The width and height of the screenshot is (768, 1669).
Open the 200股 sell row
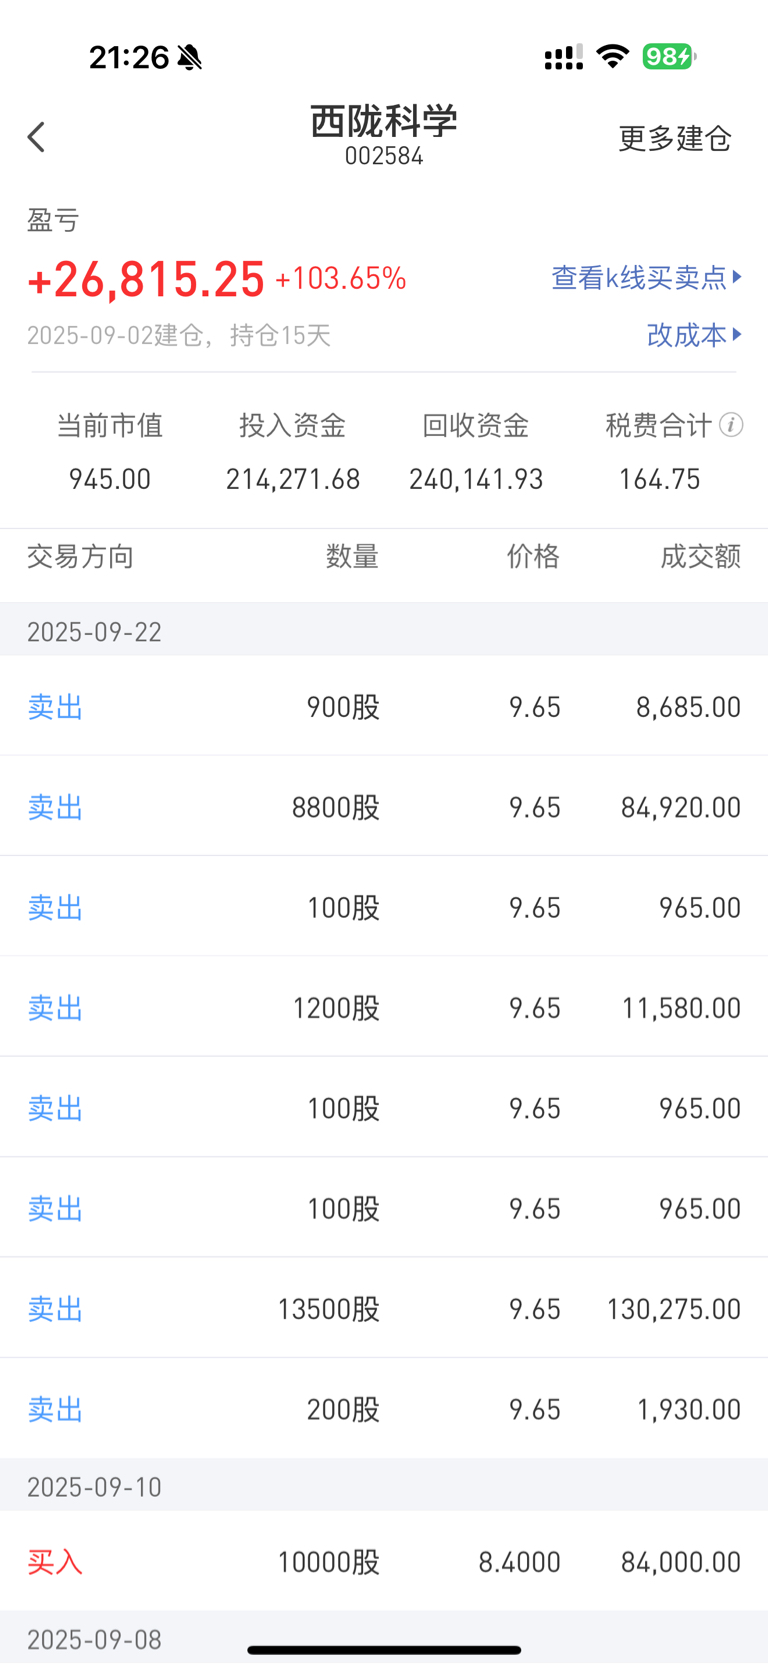coord(384,1408)
